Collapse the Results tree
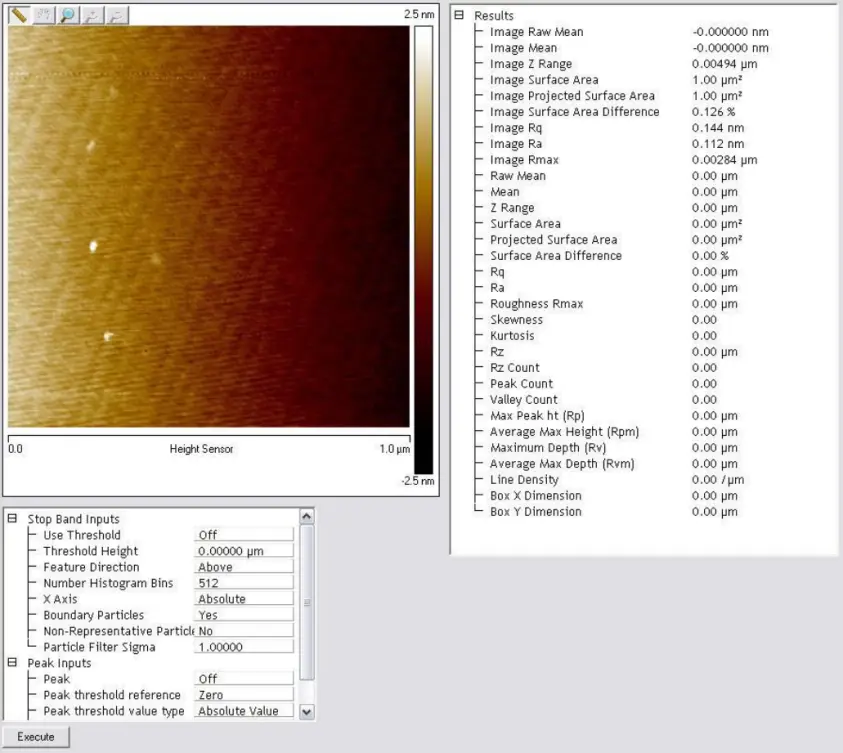The image size is (843, 753). [x=459, y=15]
